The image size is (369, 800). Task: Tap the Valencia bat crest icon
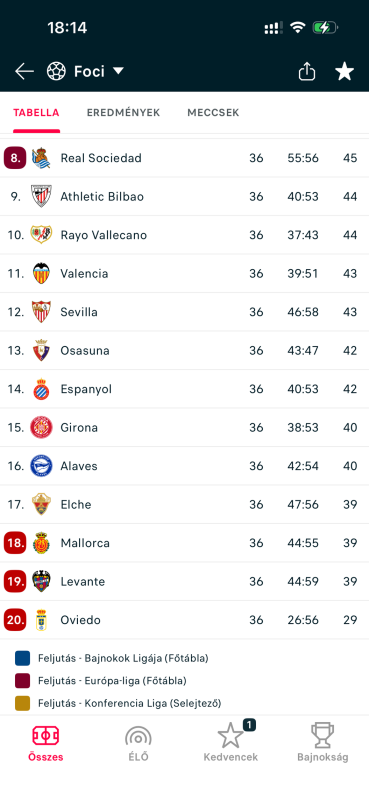click(x=41, y=273)
